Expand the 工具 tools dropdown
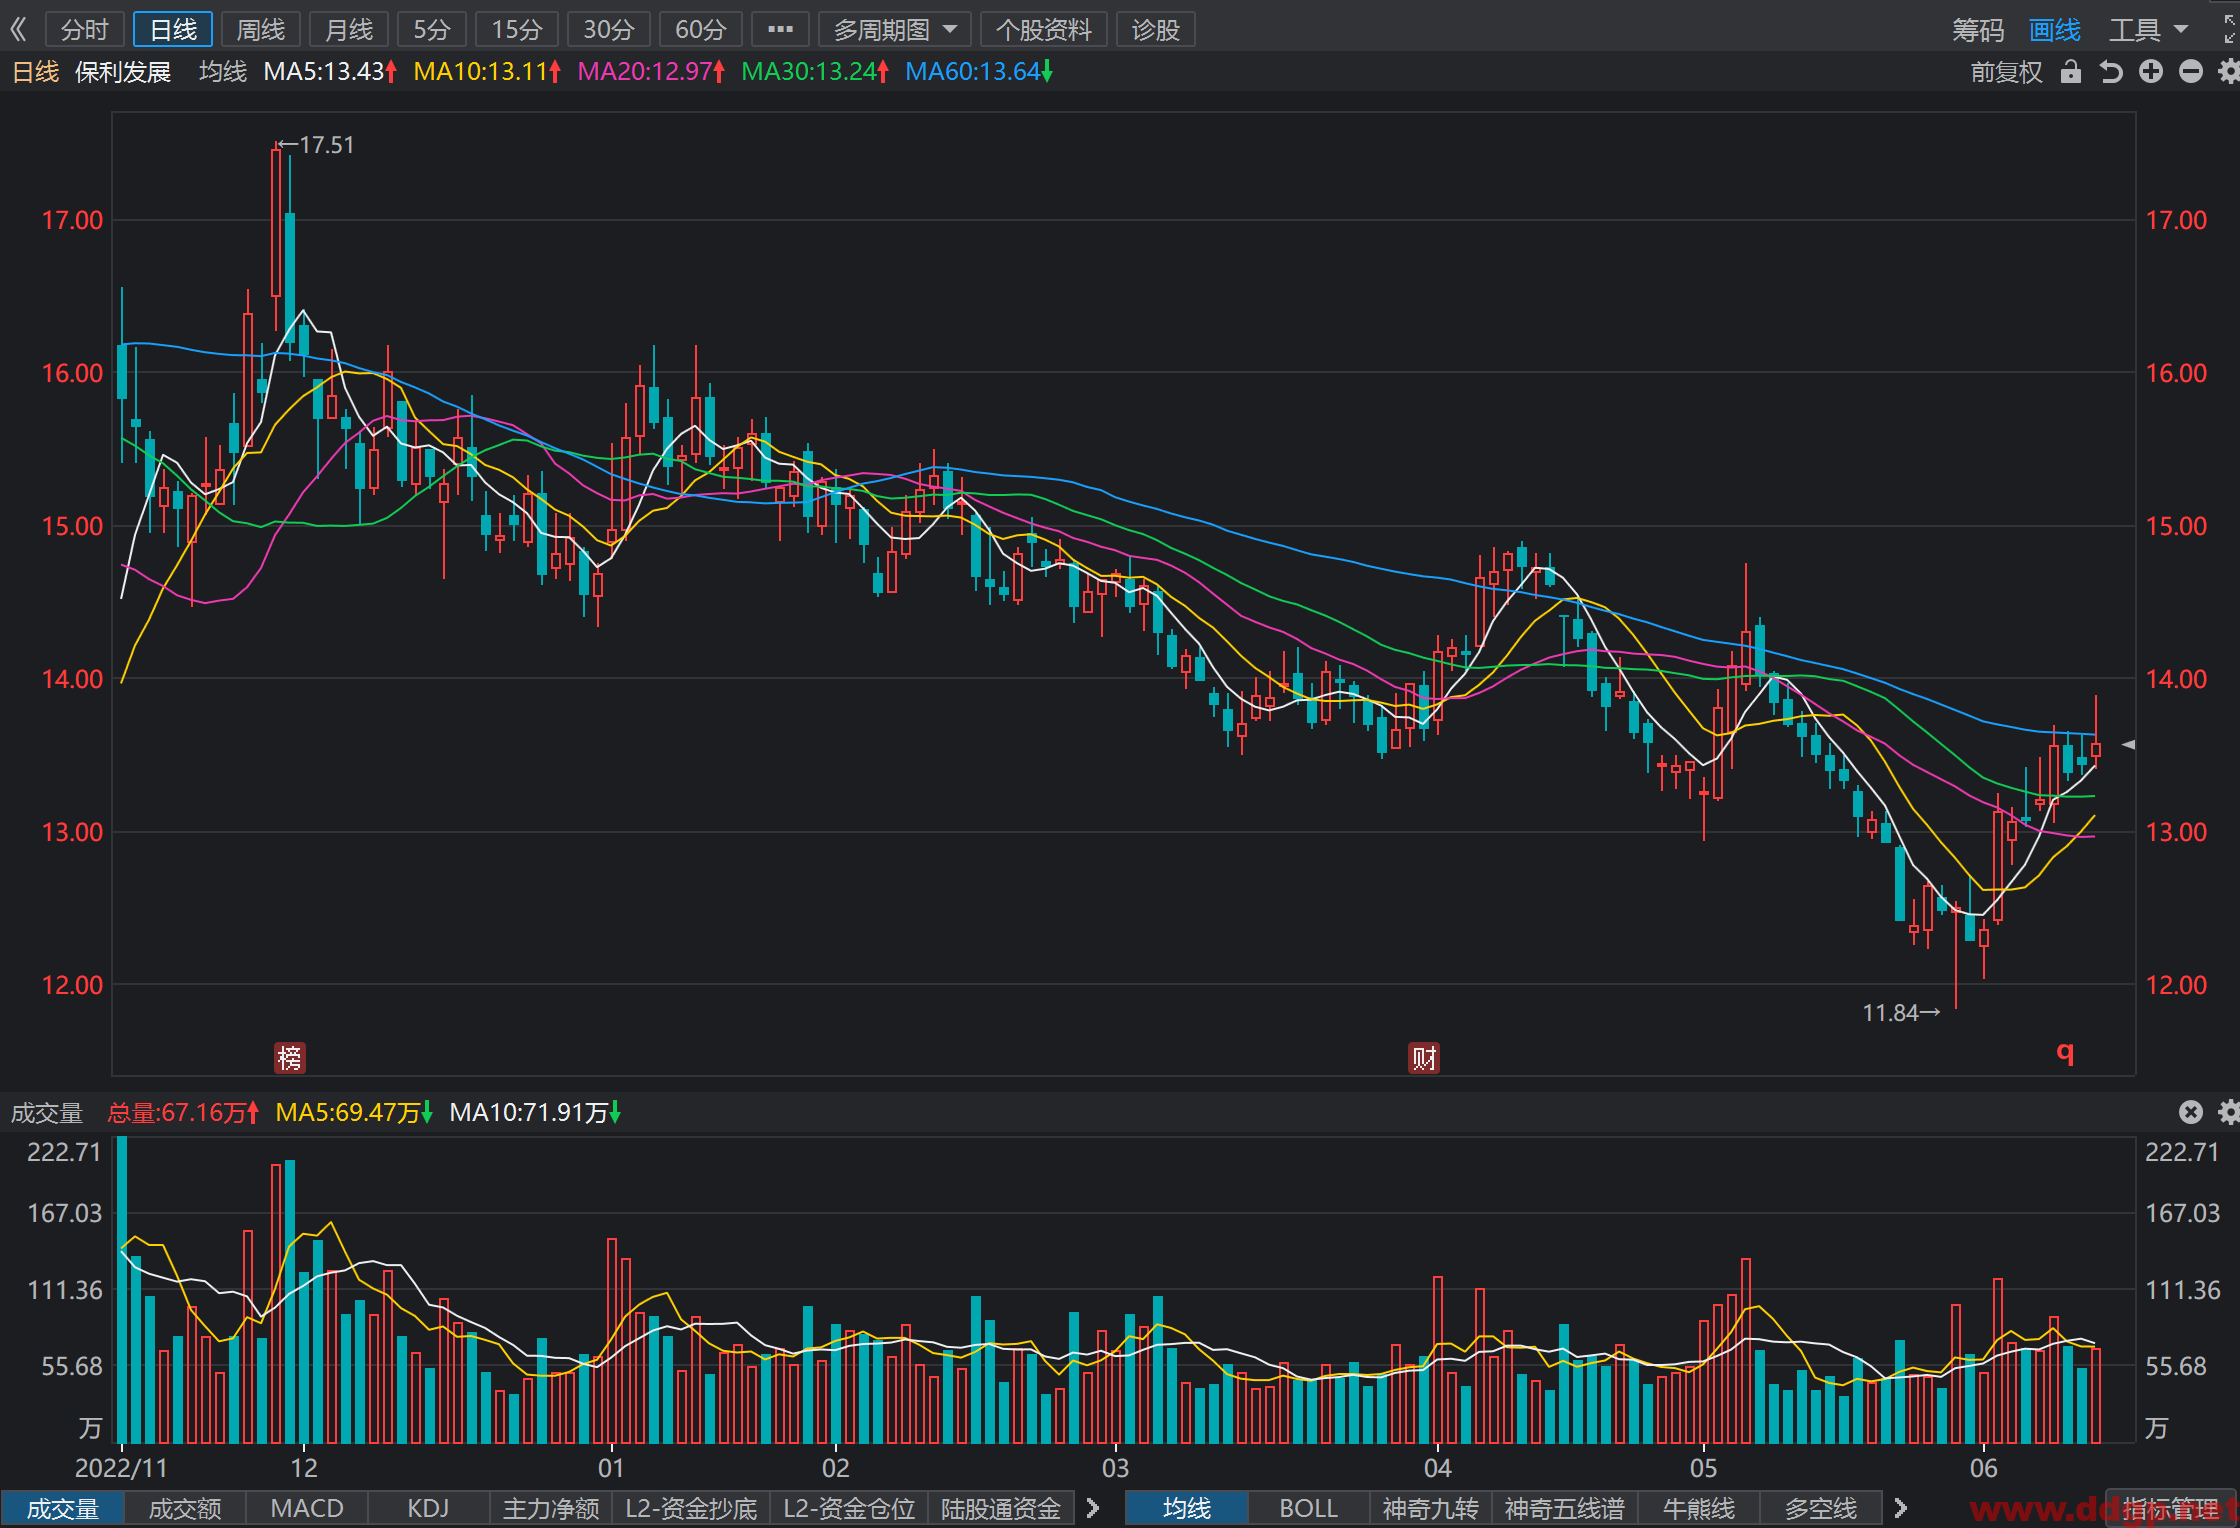This screenshot has height=1528, width=2240. pos(2148,30)
